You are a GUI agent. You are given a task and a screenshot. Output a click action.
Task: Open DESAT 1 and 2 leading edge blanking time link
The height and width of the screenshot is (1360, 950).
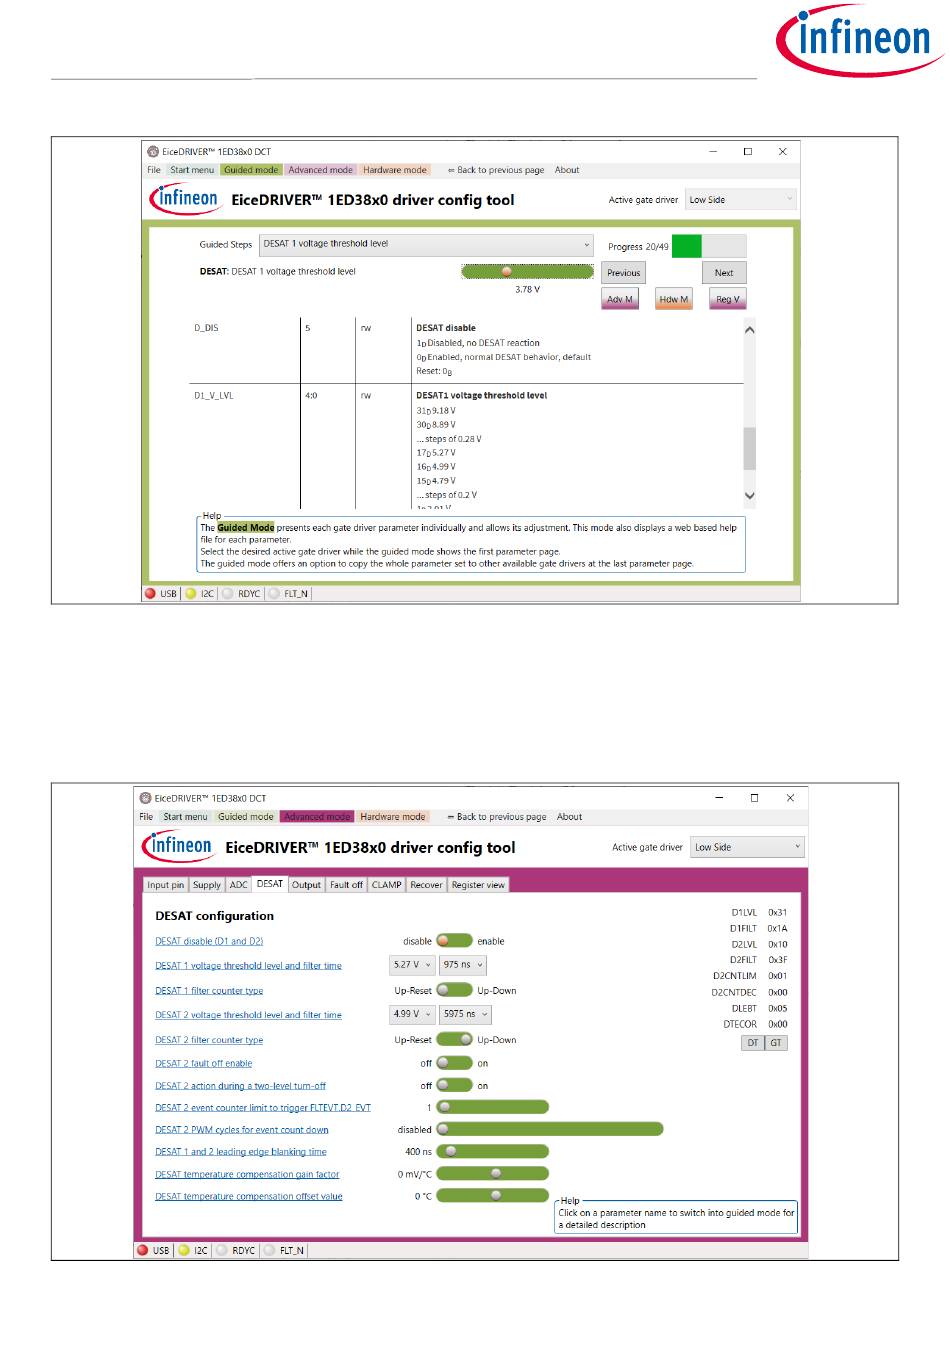tap(241, 1152)
